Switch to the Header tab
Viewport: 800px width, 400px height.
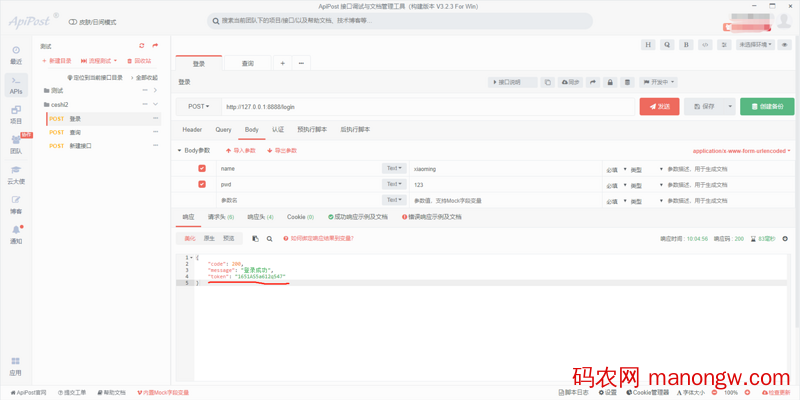pyautogui.click(x=192, y=130)
